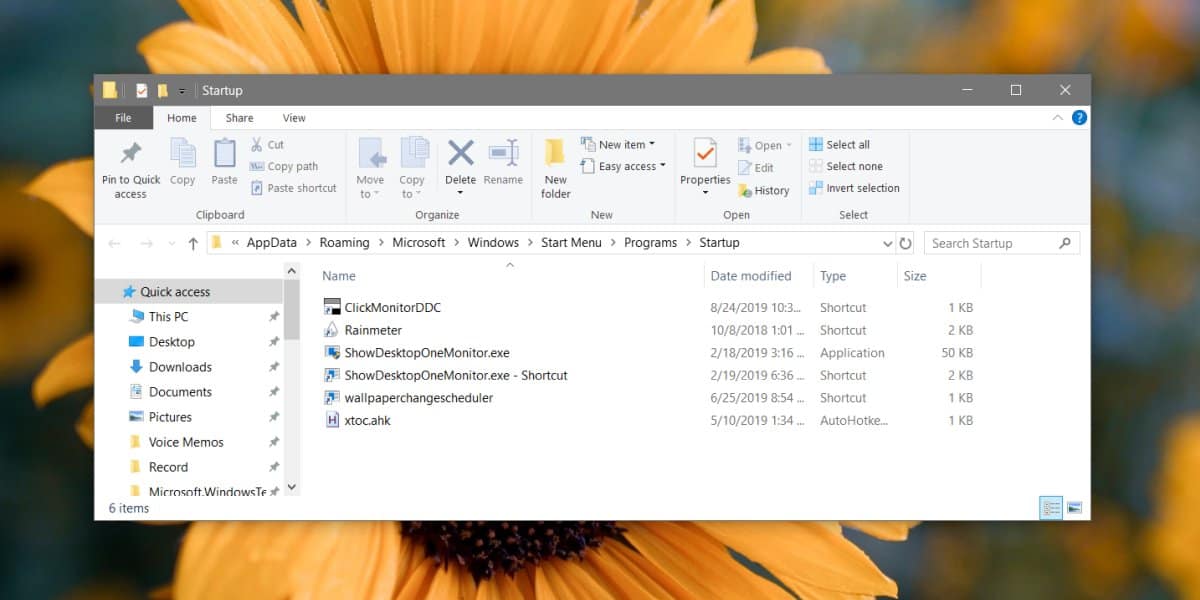Click Start Menu in address breadcrumb

(x=571, y=243)
